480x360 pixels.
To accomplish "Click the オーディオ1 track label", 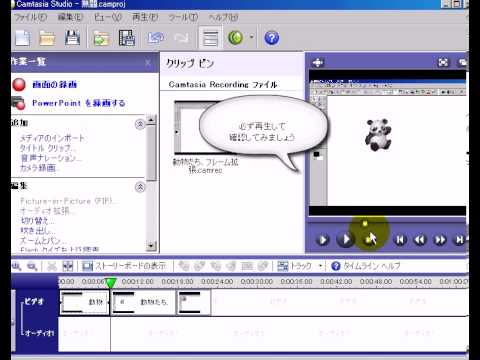I will [x=40, y=333].
